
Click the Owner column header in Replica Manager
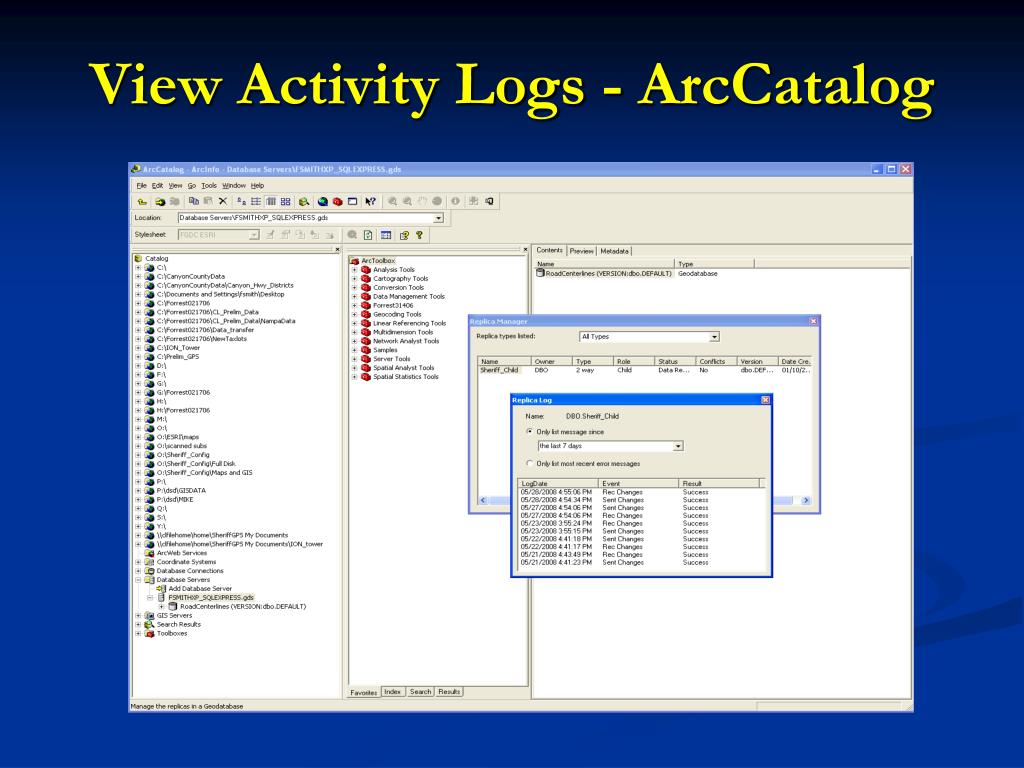(x=551, y=361)
